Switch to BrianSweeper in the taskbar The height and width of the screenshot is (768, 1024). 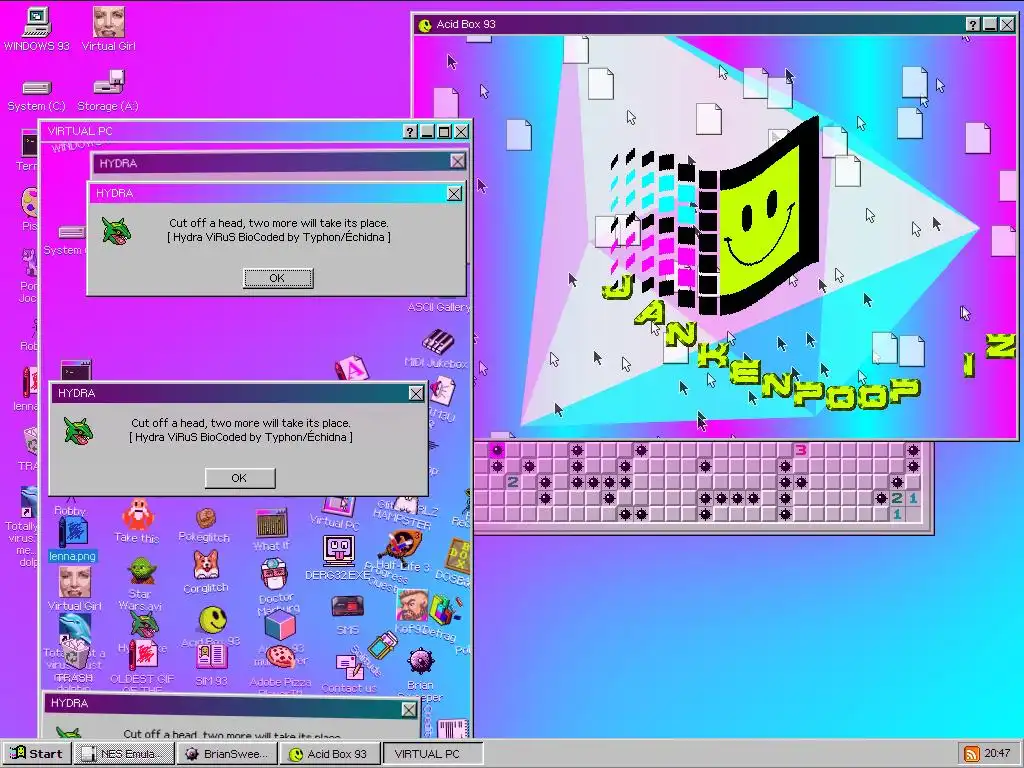[227, 754]
